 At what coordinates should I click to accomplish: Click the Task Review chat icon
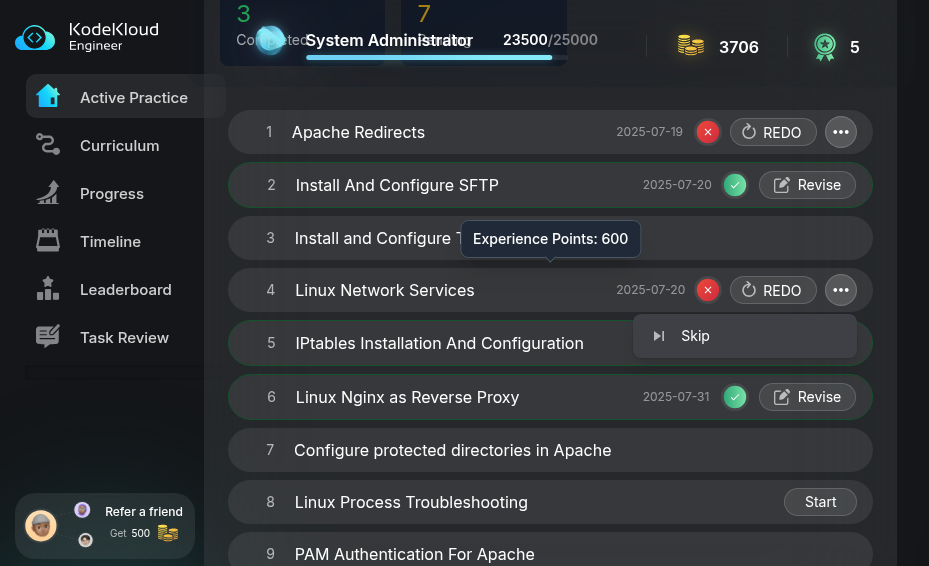[47, 337]
